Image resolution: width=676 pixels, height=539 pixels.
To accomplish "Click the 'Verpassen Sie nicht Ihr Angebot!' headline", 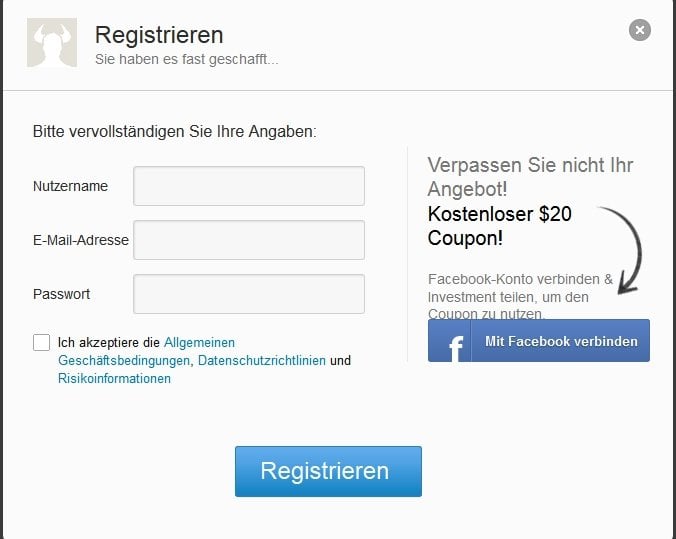I will pyautogui.click(x=530, y=177).
